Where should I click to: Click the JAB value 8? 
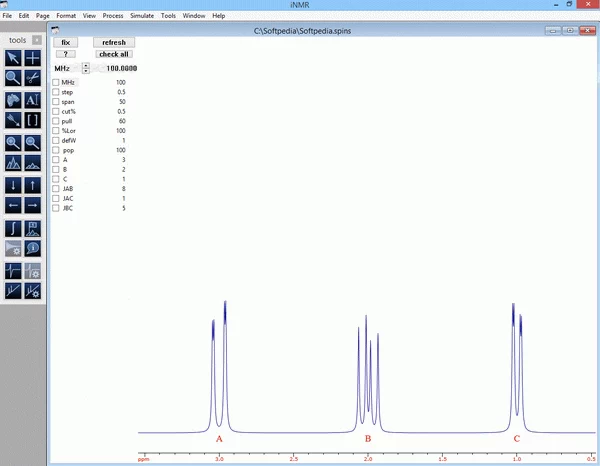point(123,189)
